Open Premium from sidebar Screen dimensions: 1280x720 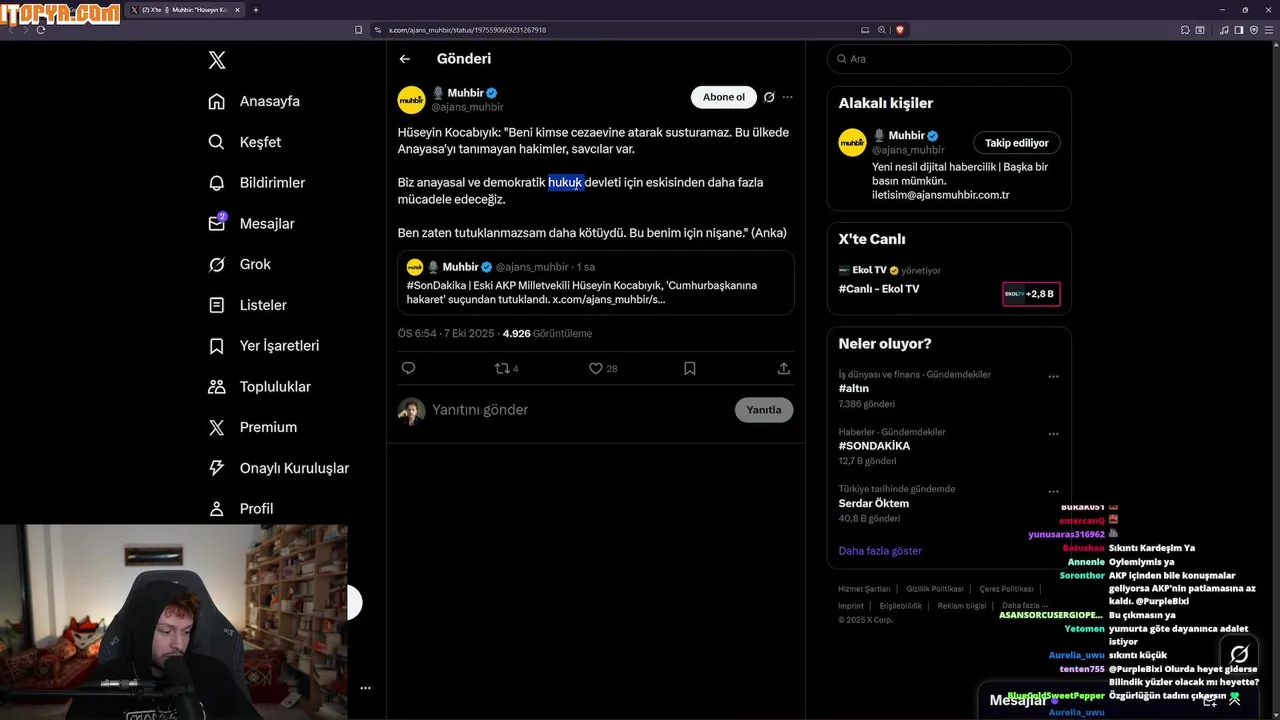[252, 427]
